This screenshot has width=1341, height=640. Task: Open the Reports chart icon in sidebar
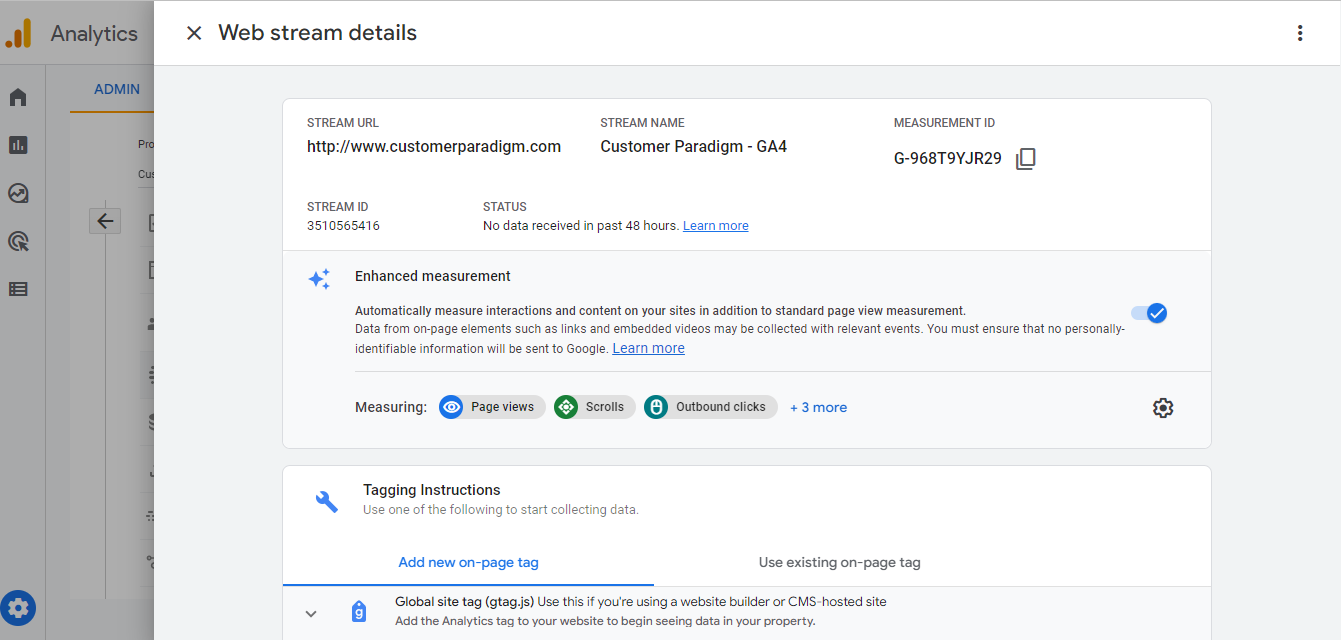pyautogui.click(x=18, y=145)
